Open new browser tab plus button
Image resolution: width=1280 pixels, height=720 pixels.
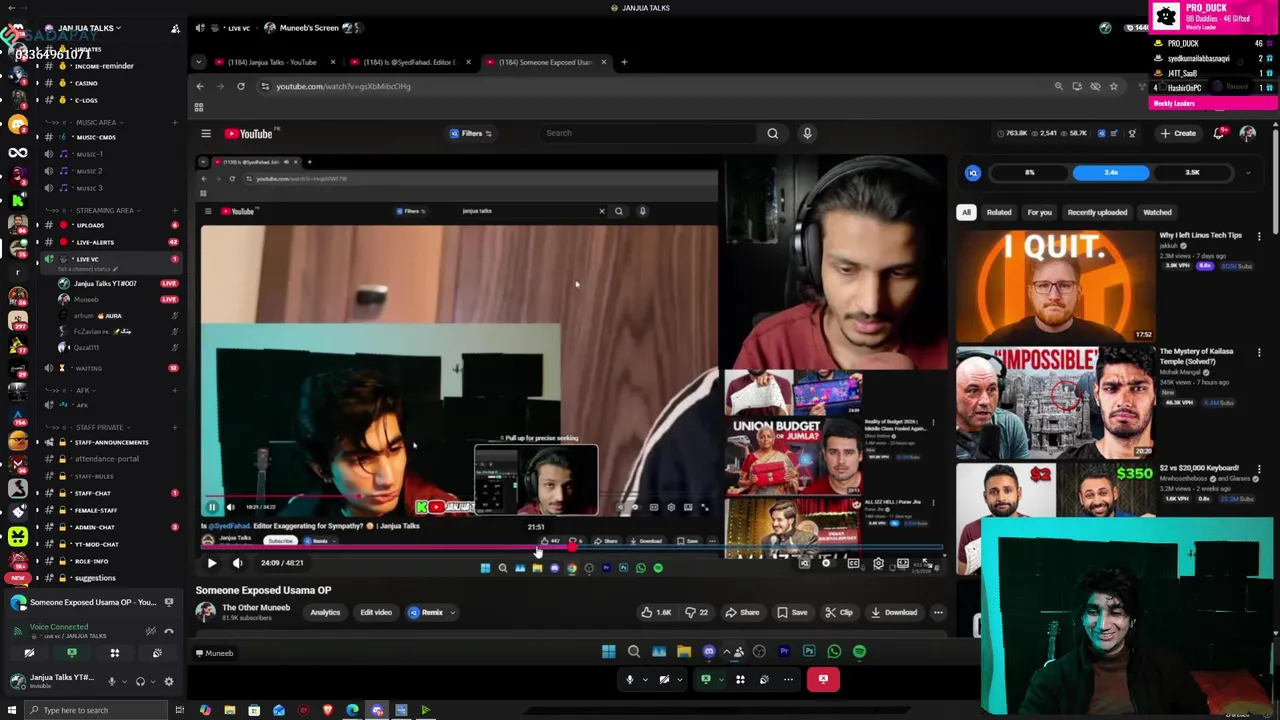point(624,62)
